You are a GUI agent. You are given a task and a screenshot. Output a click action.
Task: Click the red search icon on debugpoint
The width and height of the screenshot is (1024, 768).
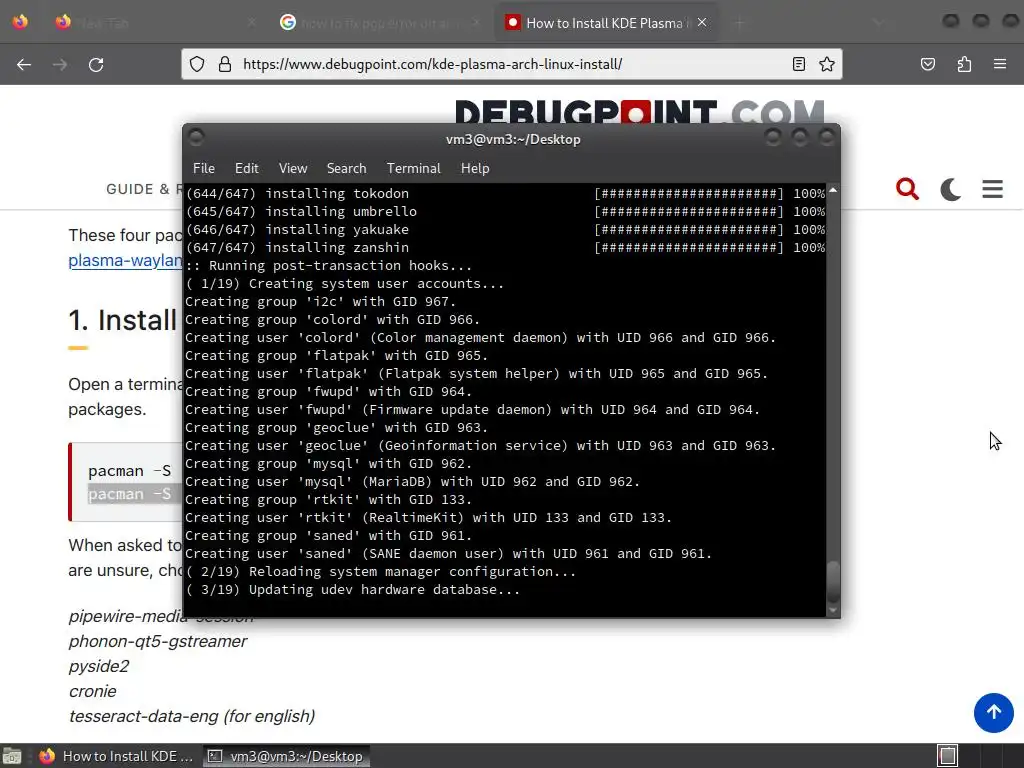click(907, 189)
